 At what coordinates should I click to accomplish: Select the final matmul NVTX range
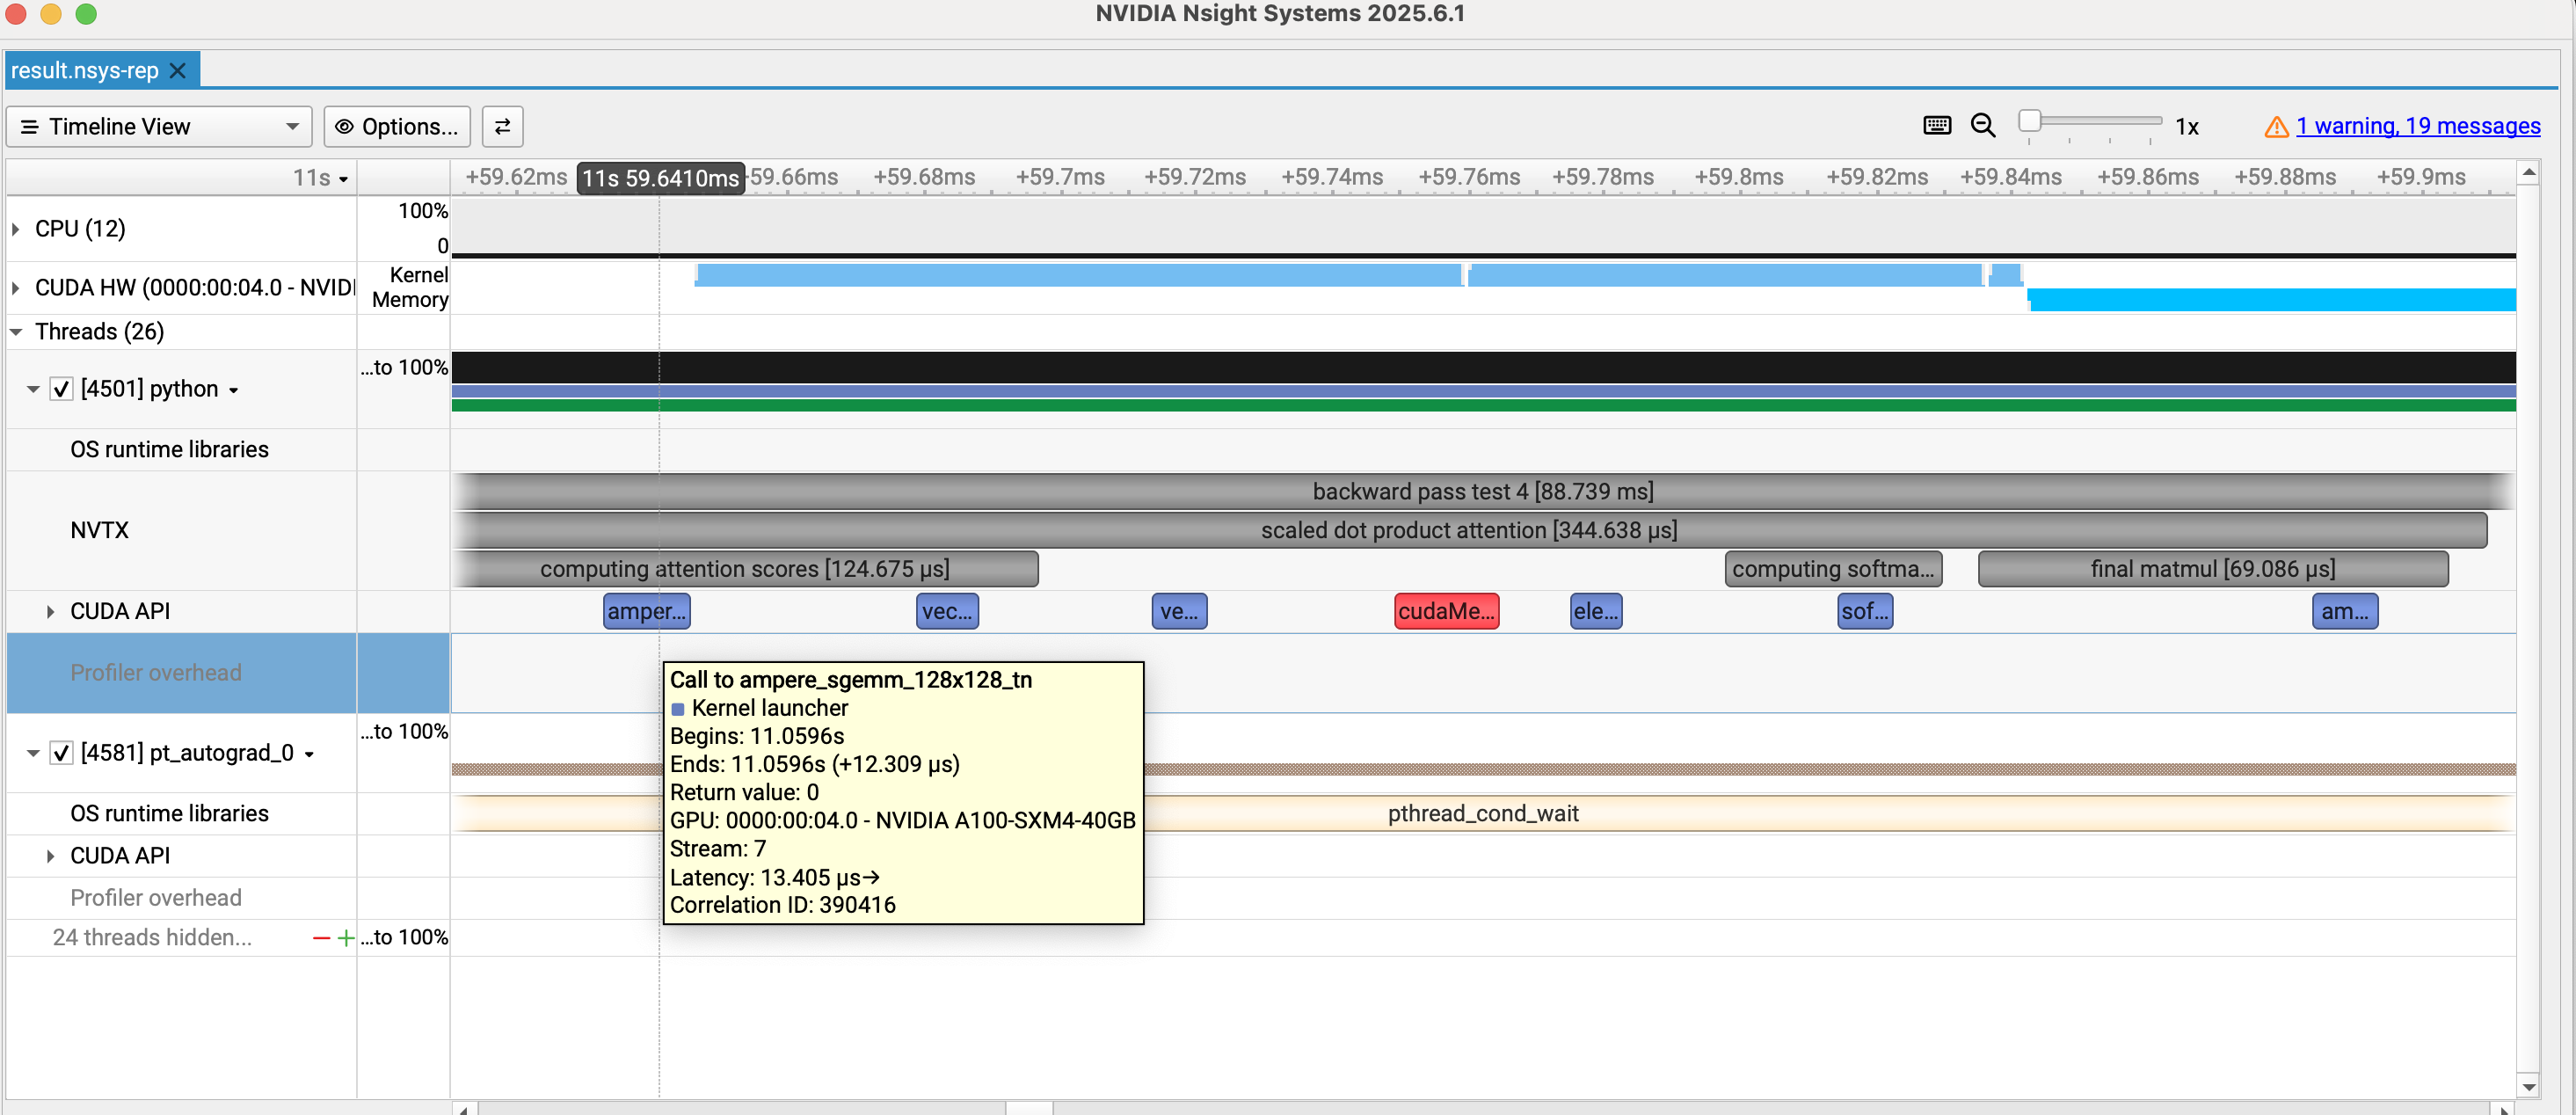(2211, 569)
